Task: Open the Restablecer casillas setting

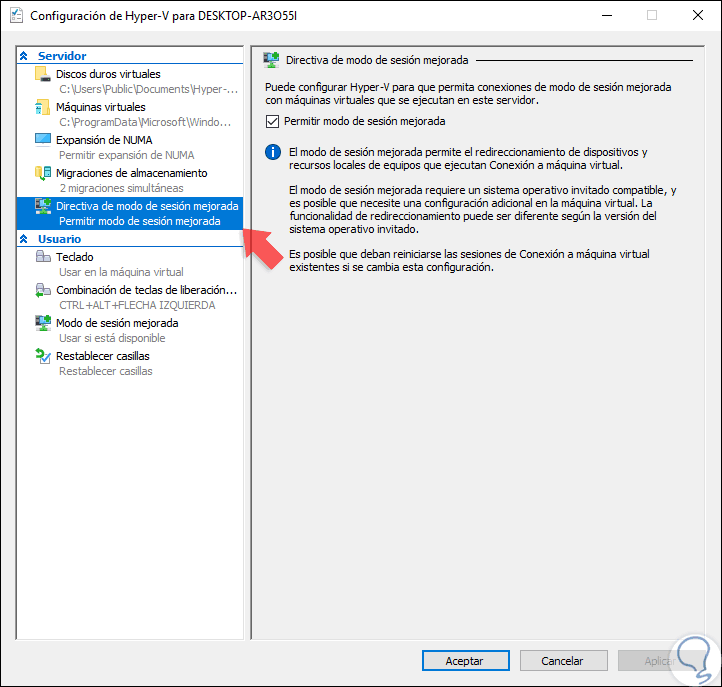Action: pos(130,363)
